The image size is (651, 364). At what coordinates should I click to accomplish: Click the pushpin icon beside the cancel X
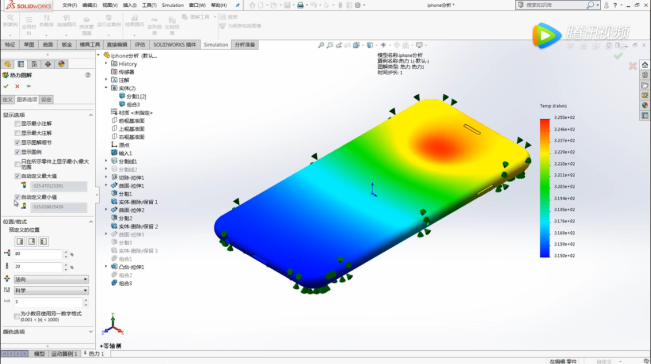click(28, 86)
